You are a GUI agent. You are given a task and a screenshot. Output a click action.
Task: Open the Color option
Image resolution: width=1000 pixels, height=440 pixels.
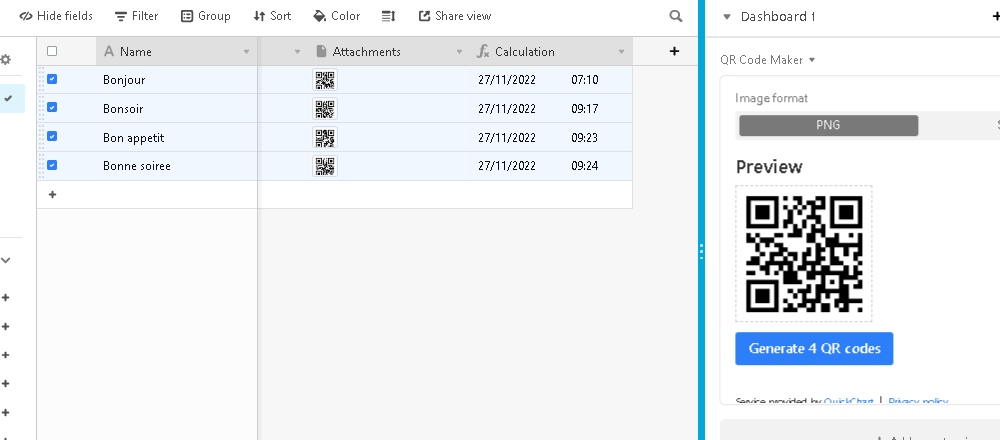[337, 16]
